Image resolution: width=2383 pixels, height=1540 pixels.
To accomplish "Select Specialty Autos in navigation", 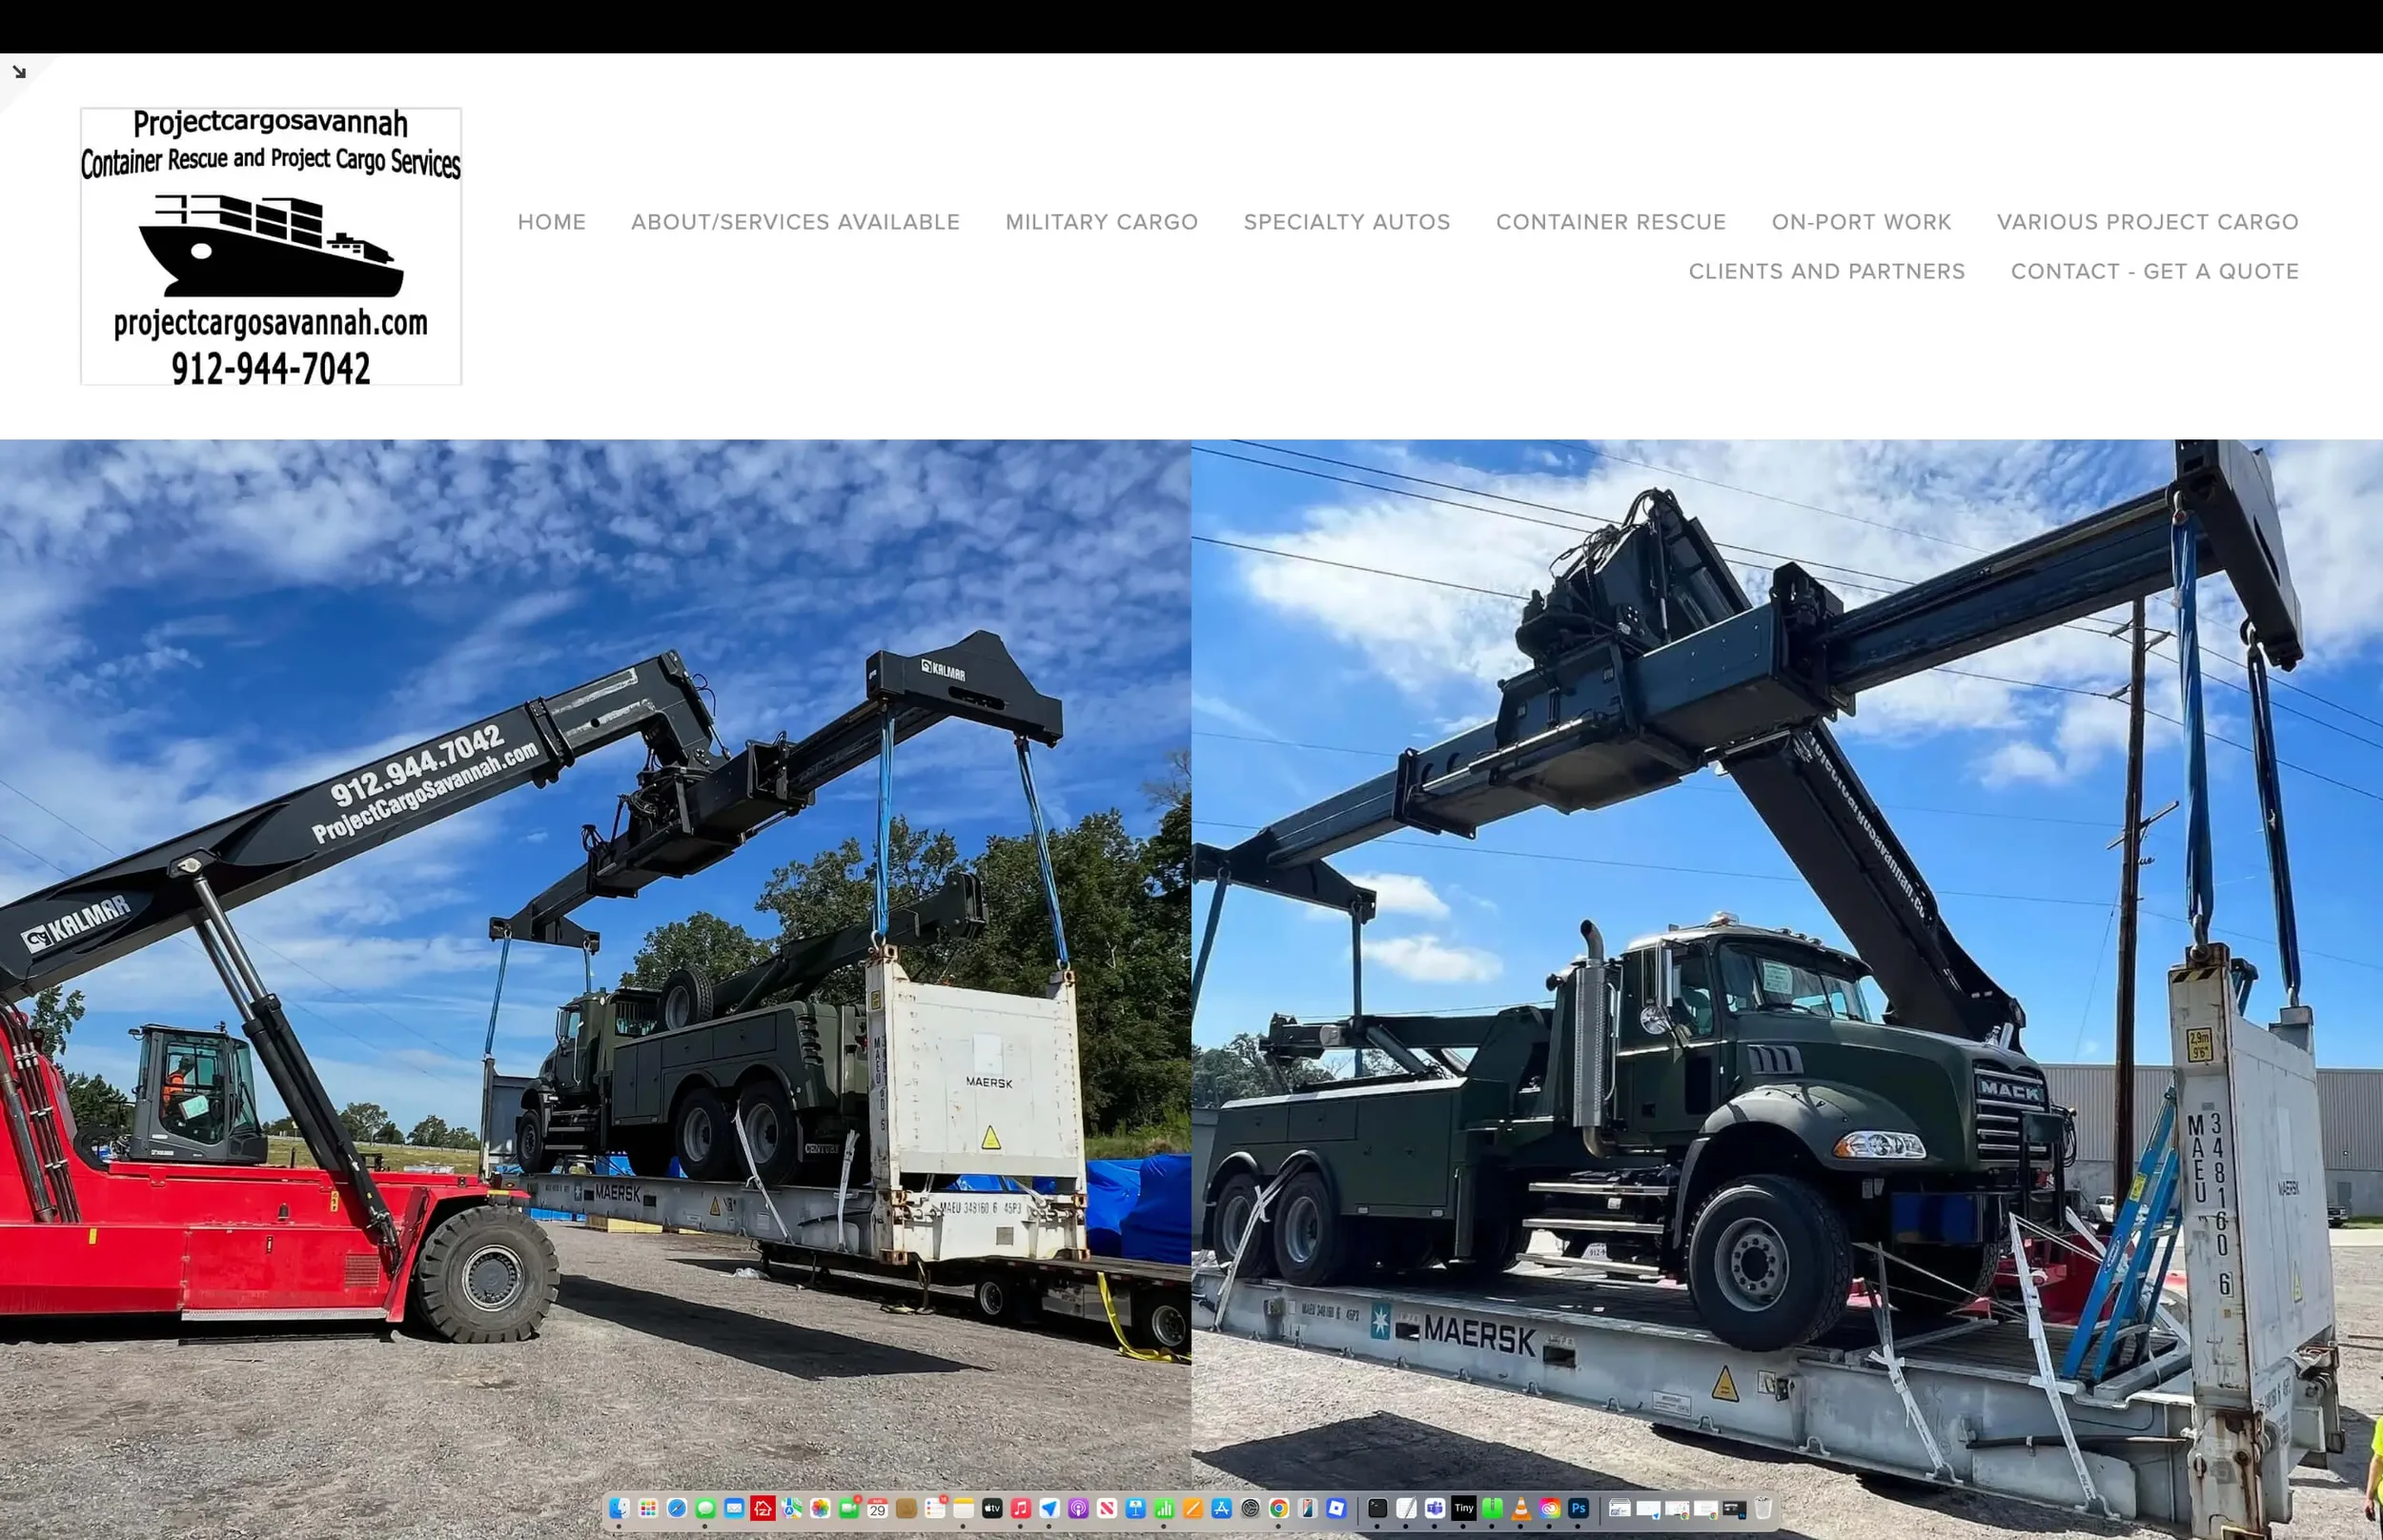I will [x=1346, y=222].
